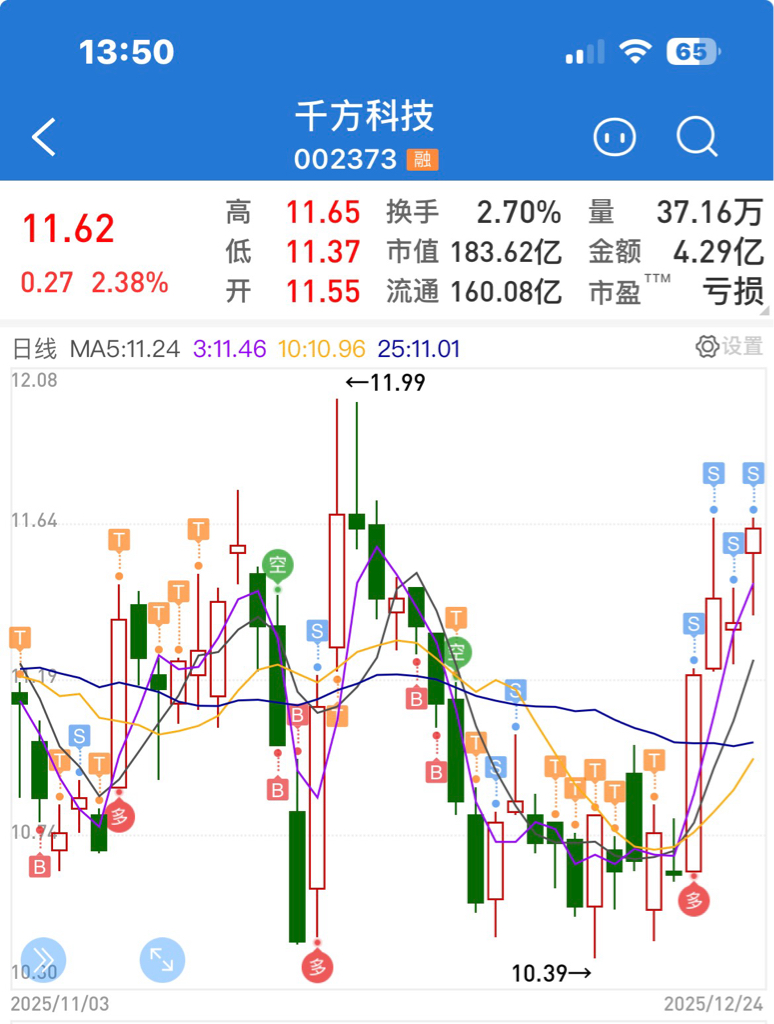Screen dimensions: 774x1024
Task: Tap the T marker at chart left edge
Action: pyautogui.click(x=20, y=638)
